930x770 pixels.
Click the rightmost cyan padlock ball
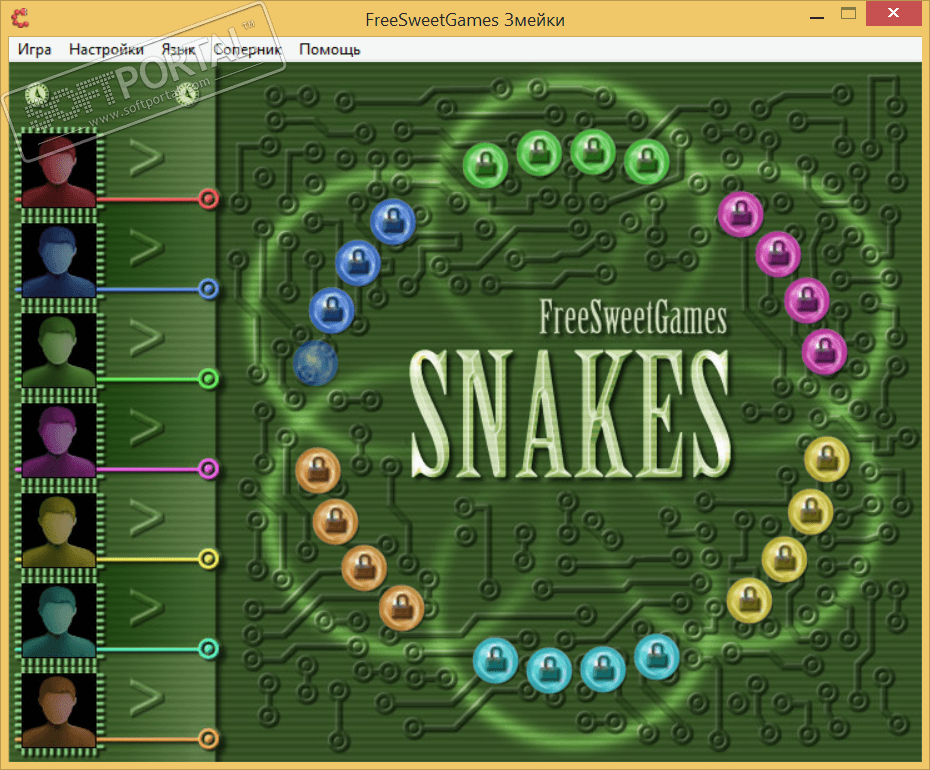point(657,657)
